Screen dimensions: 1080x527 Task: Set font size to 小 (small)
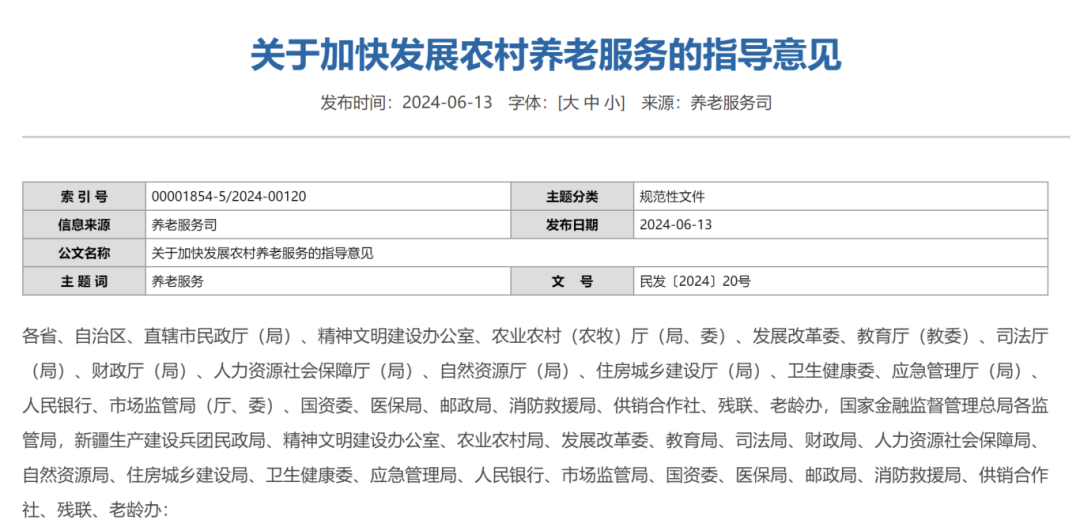(612, 103)
